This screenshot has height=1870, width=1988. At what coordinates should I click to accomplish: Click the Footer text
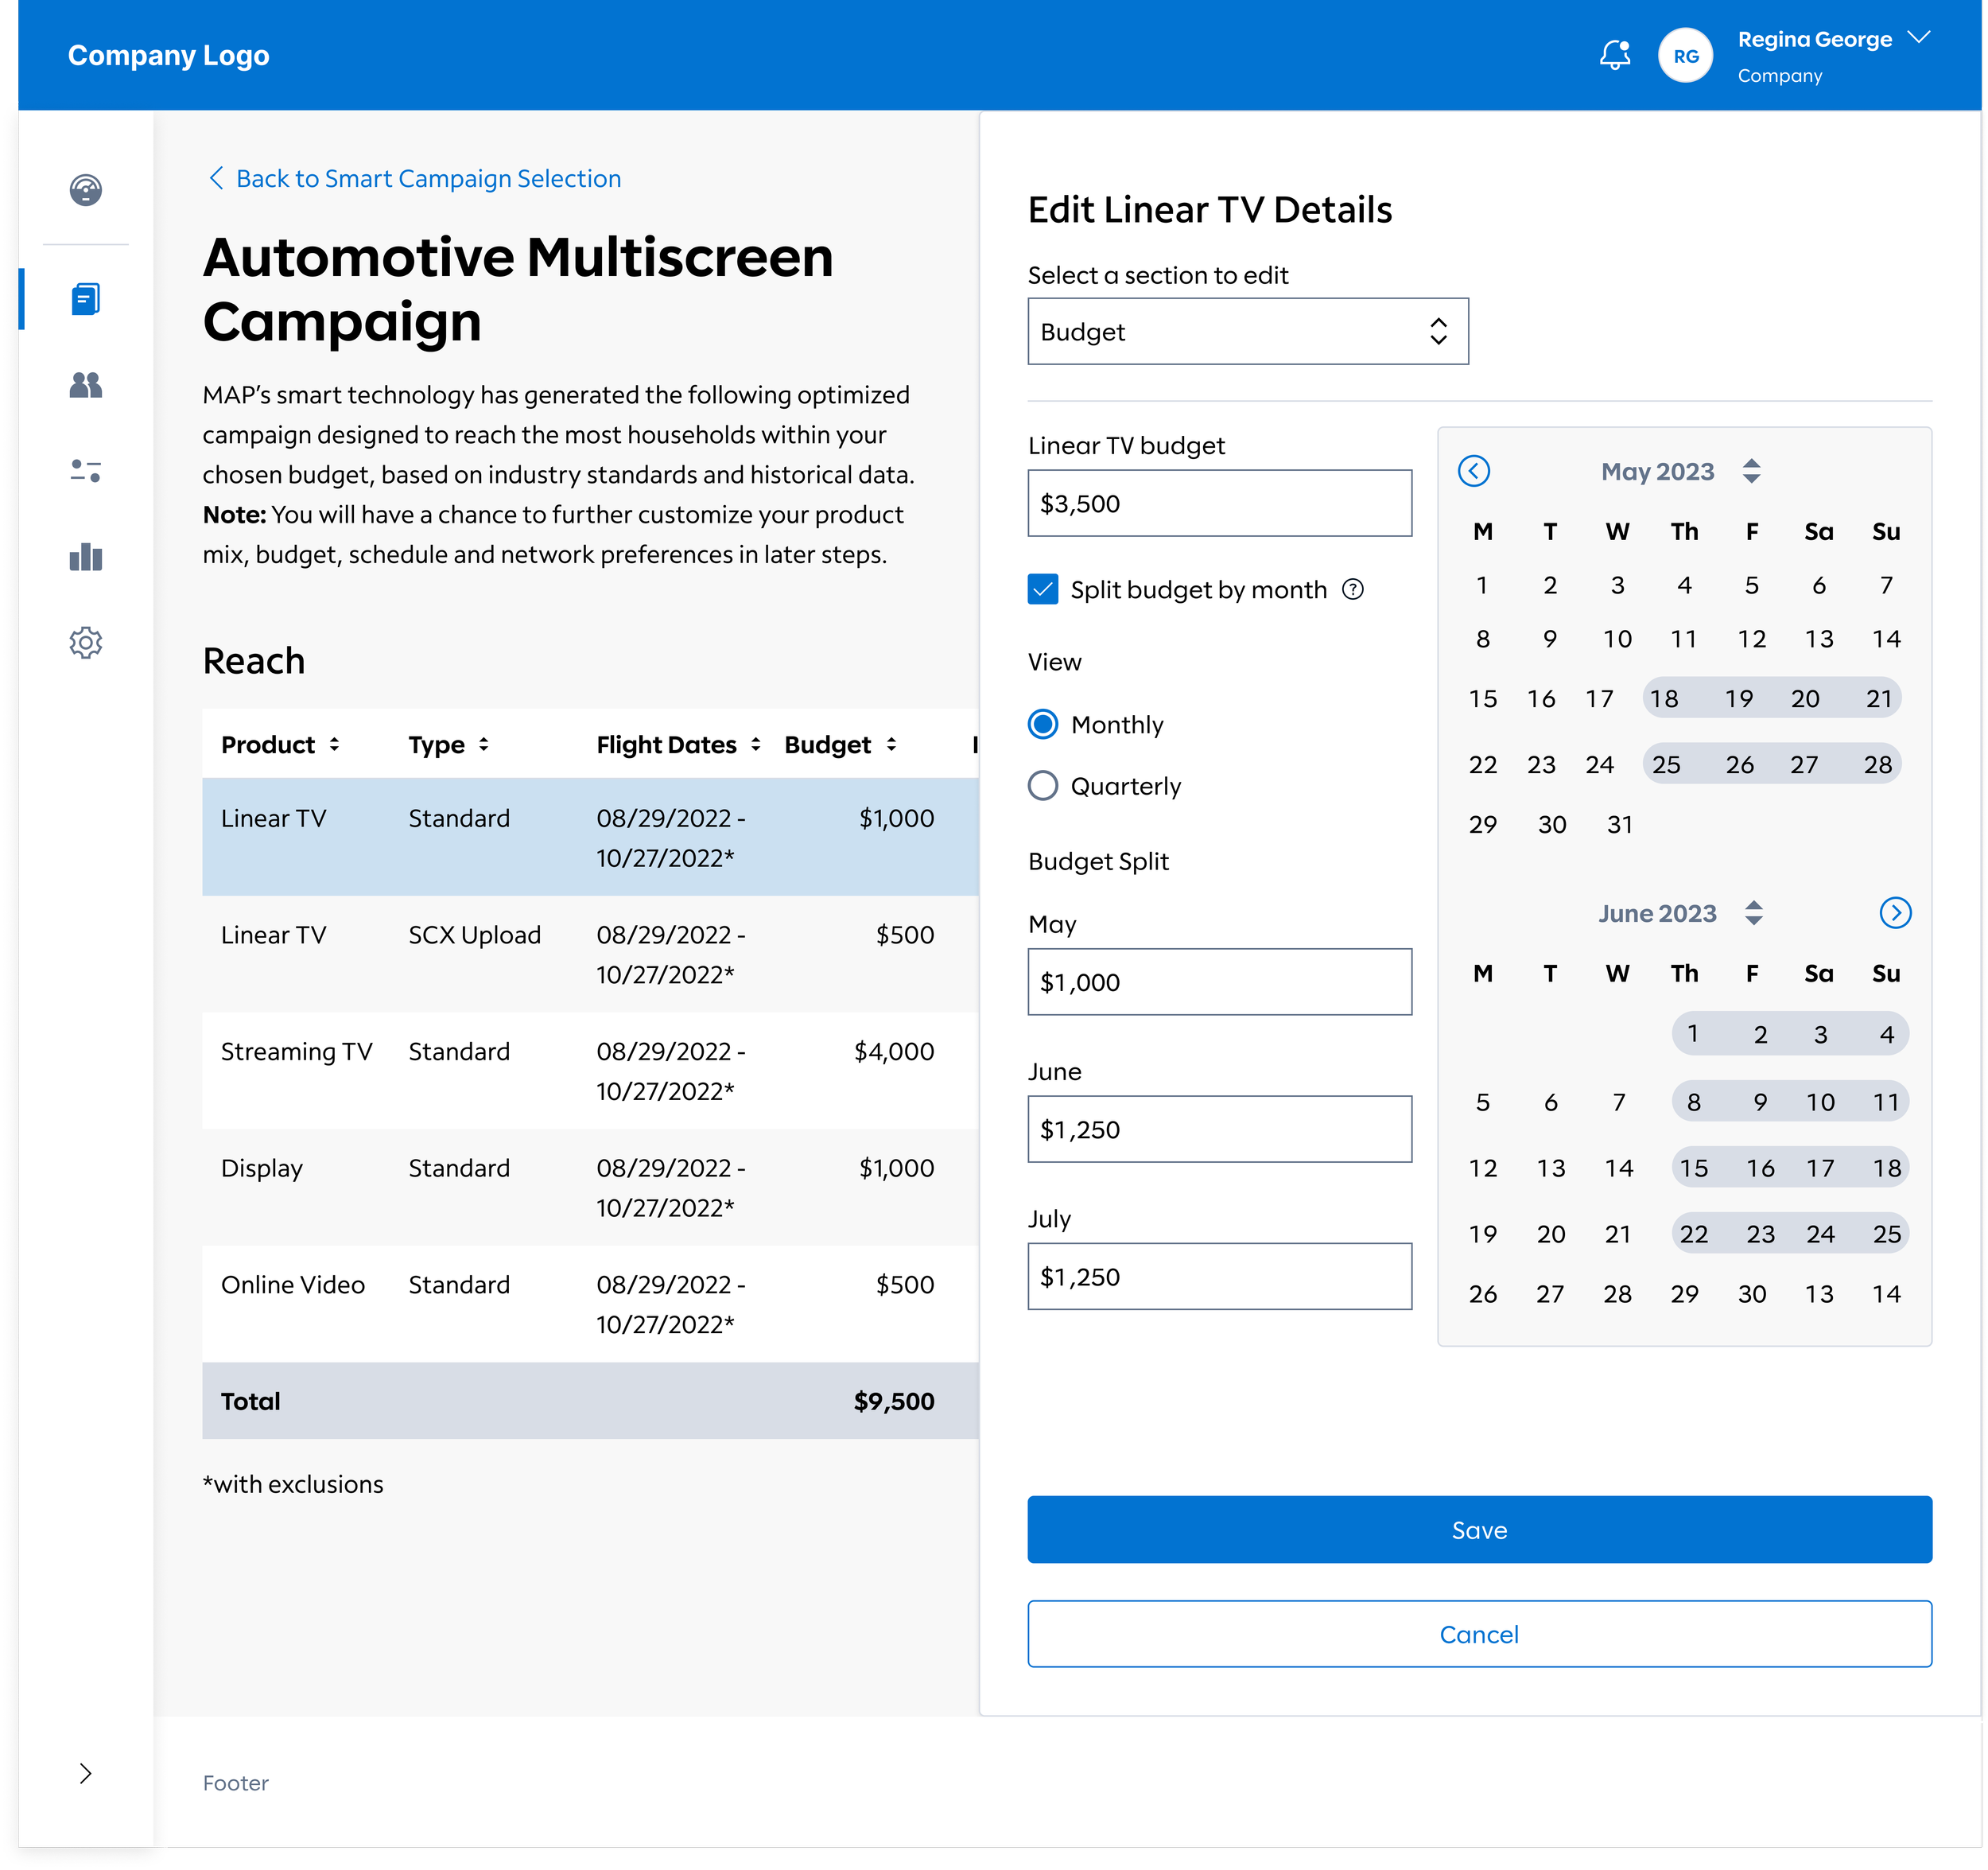(236, 1784)
